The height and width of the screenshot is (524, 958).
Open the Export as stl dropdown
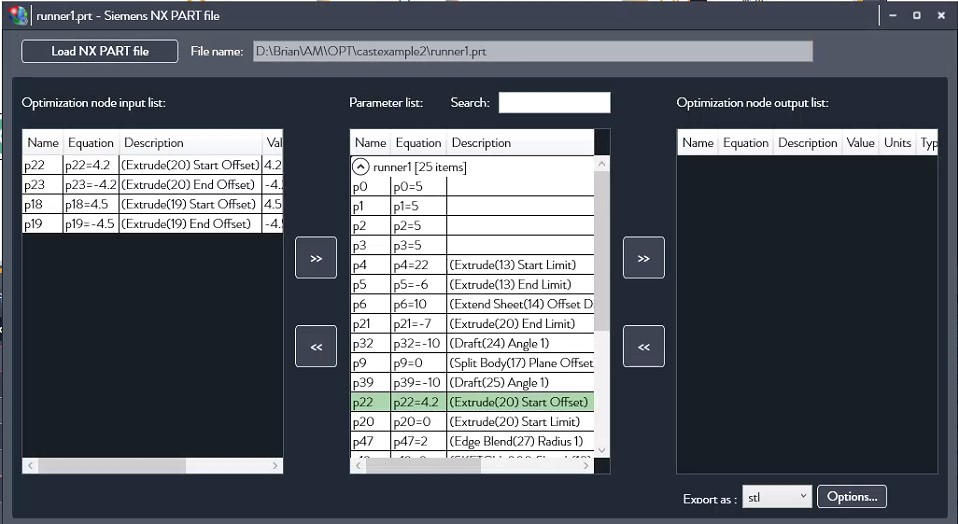(777, 497)
